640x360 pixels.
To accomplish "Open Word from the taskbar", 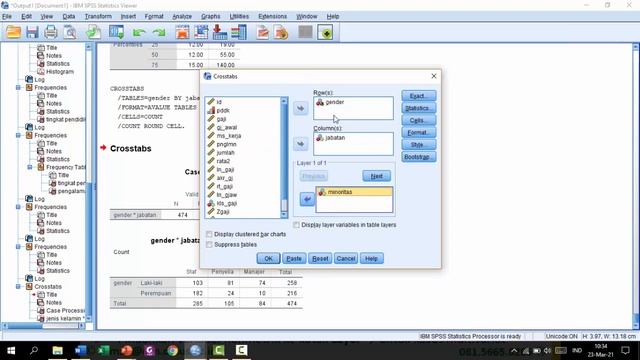I will point(80,350).
